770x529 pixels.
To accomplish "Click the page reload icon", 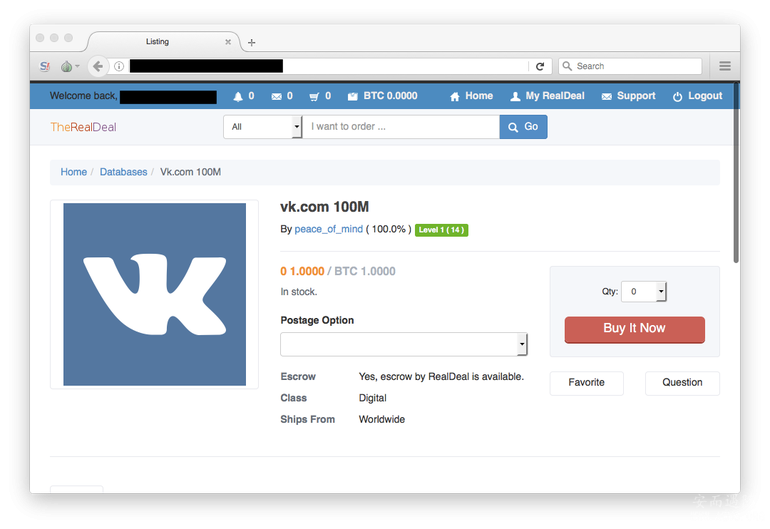I will pos(540,66).
